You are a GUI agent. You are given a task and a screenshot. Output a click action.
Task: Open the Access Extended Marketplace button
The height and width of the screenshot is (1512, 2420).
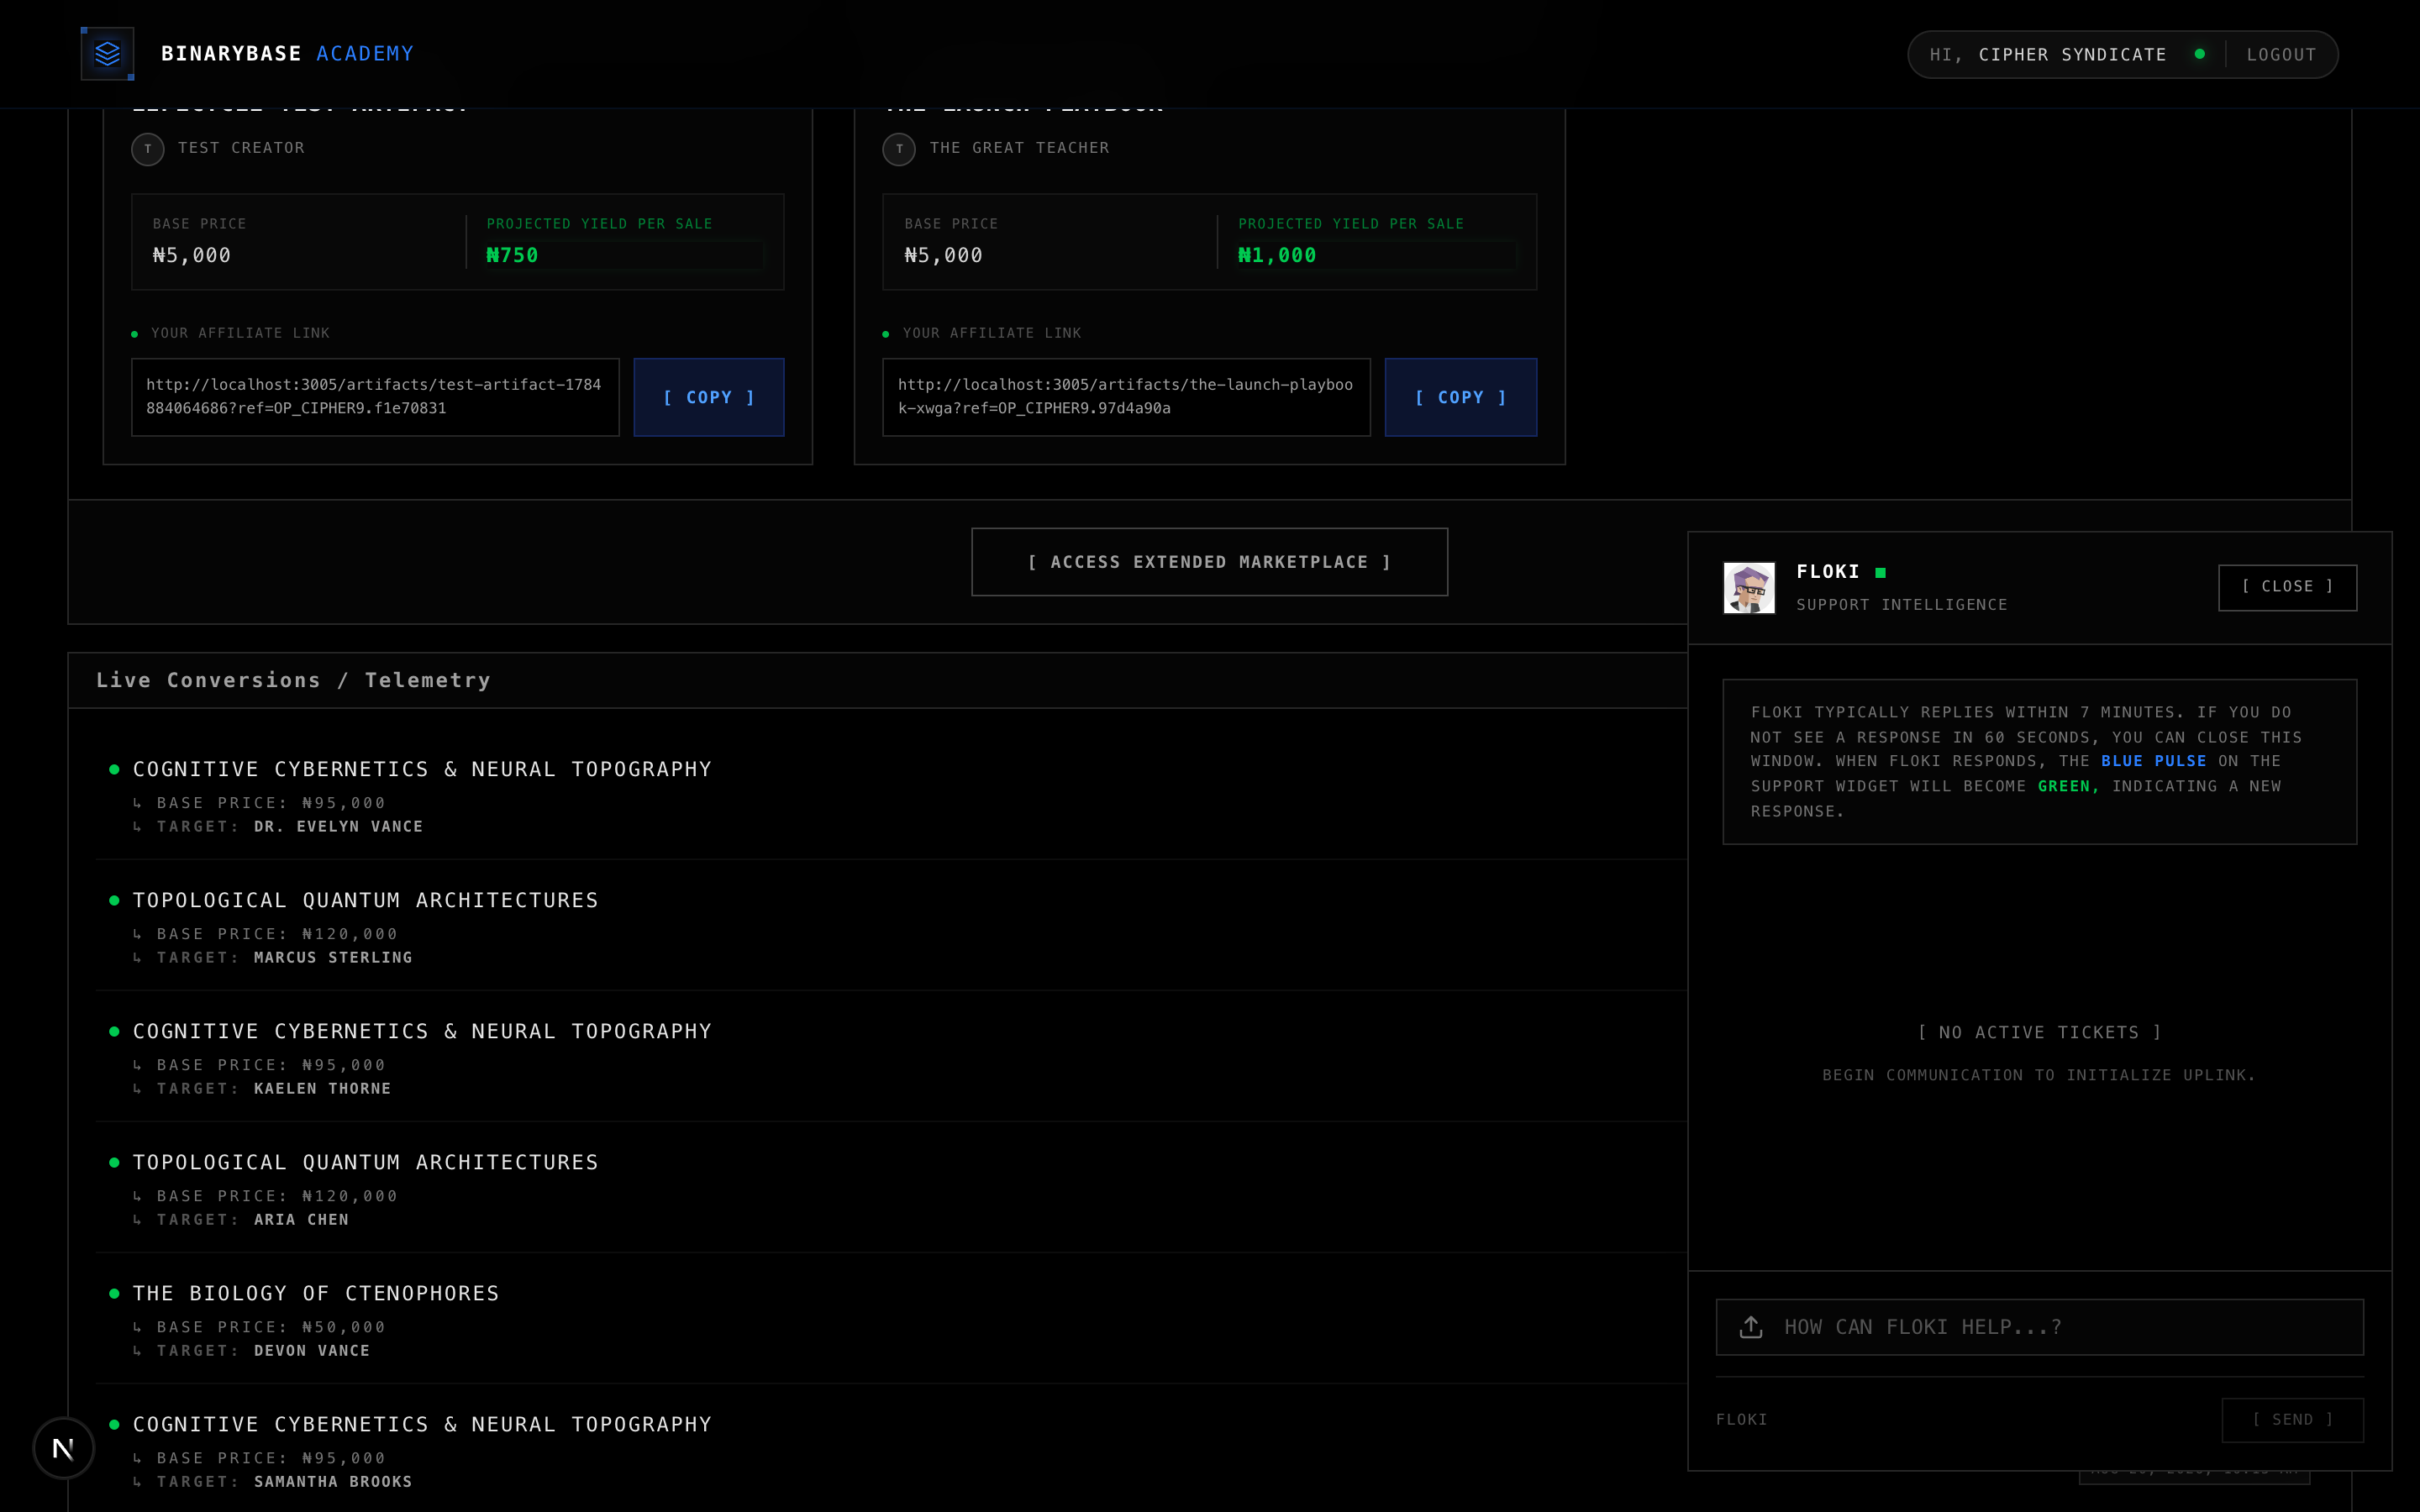click(x=1209, y=562)
